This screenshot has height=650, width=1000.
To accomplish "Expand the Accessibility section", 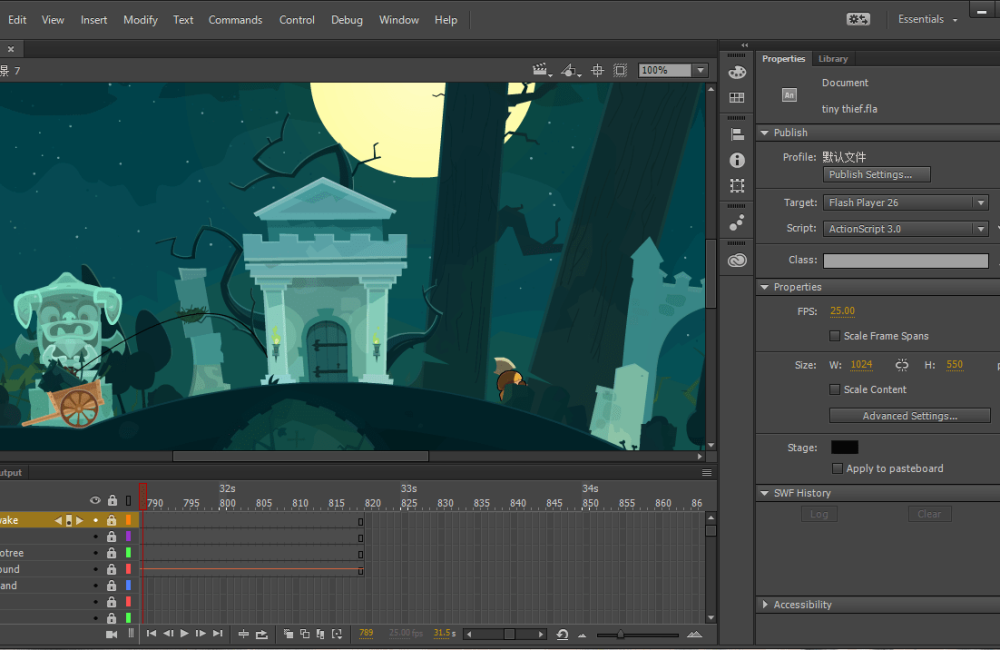I will [765, 604].
